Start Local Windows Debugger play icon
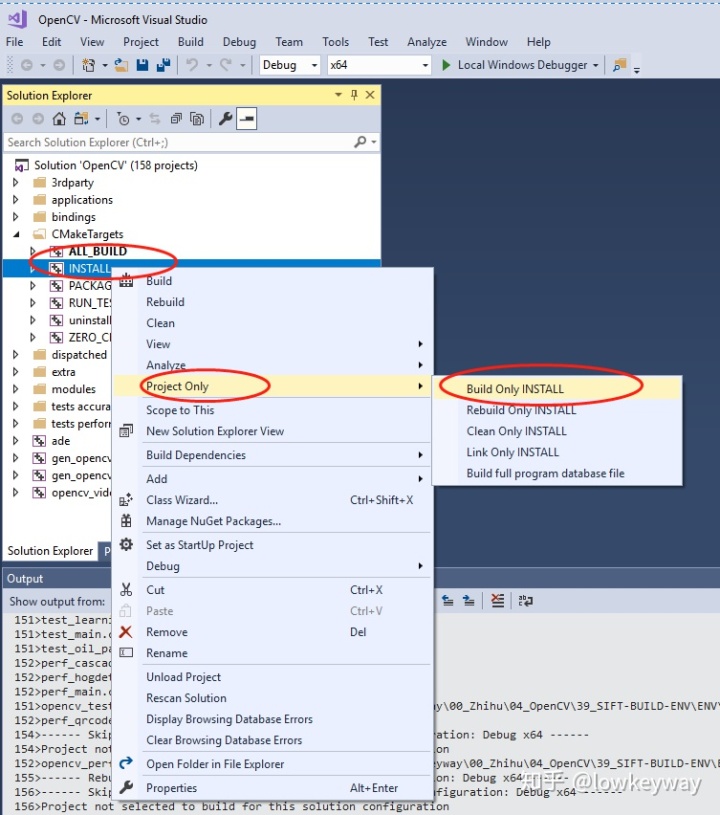The width and height of the screenshot is (720, 815). [x=446, y=65]
